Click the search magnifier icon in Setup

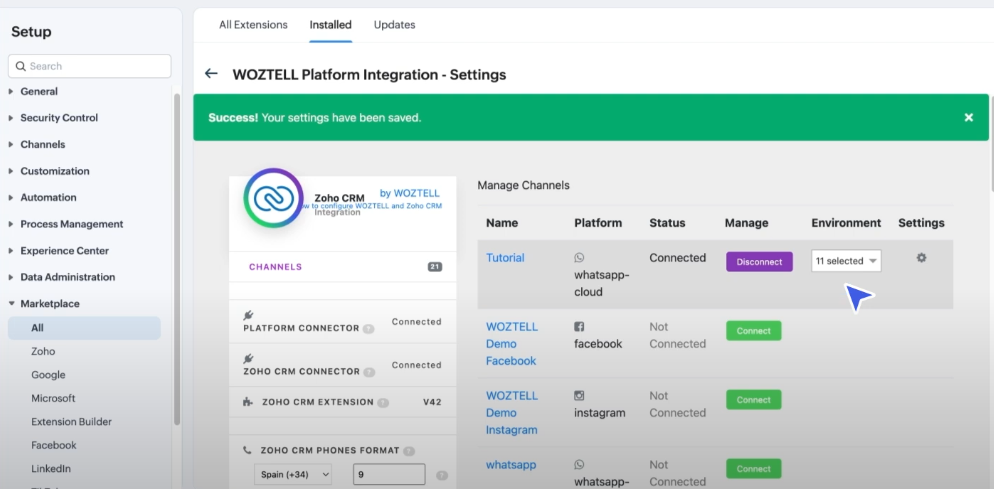point(20,66)
